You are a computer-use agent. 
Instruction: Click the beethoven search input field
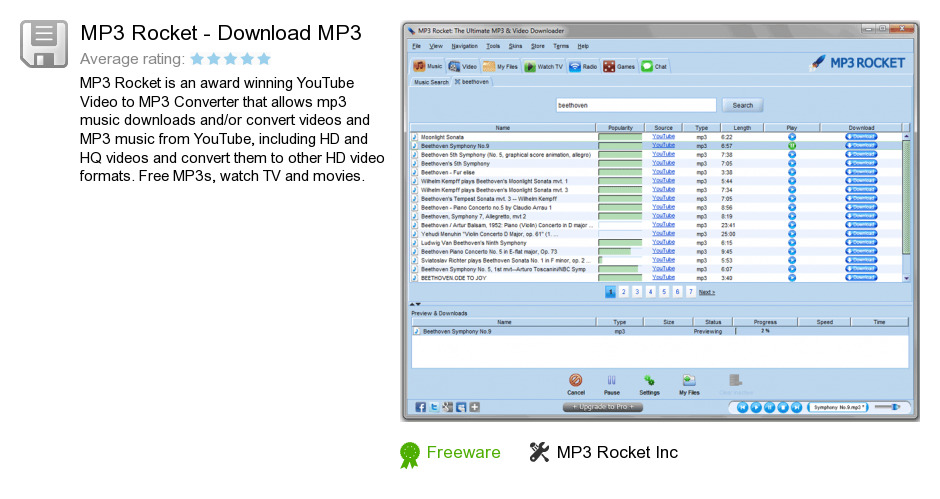635,105
